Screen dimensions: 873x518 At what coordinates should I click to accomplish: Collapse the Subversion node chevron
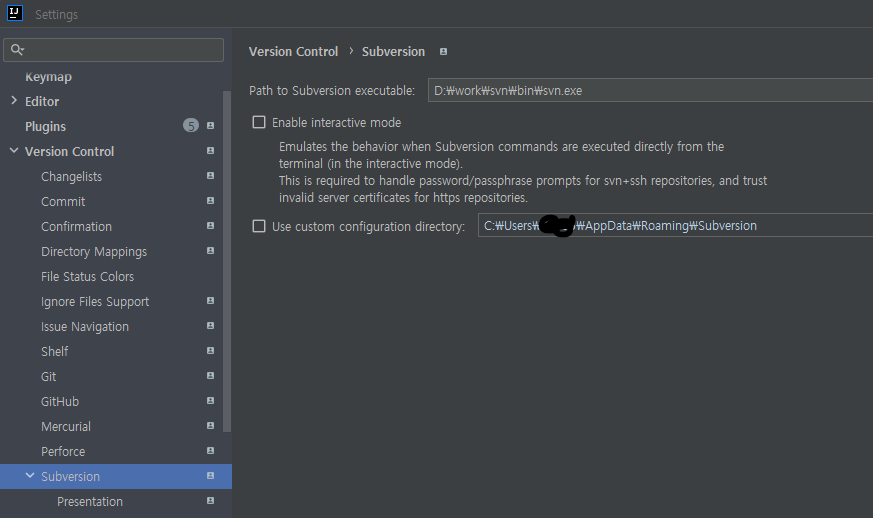(x=30, y=476)
